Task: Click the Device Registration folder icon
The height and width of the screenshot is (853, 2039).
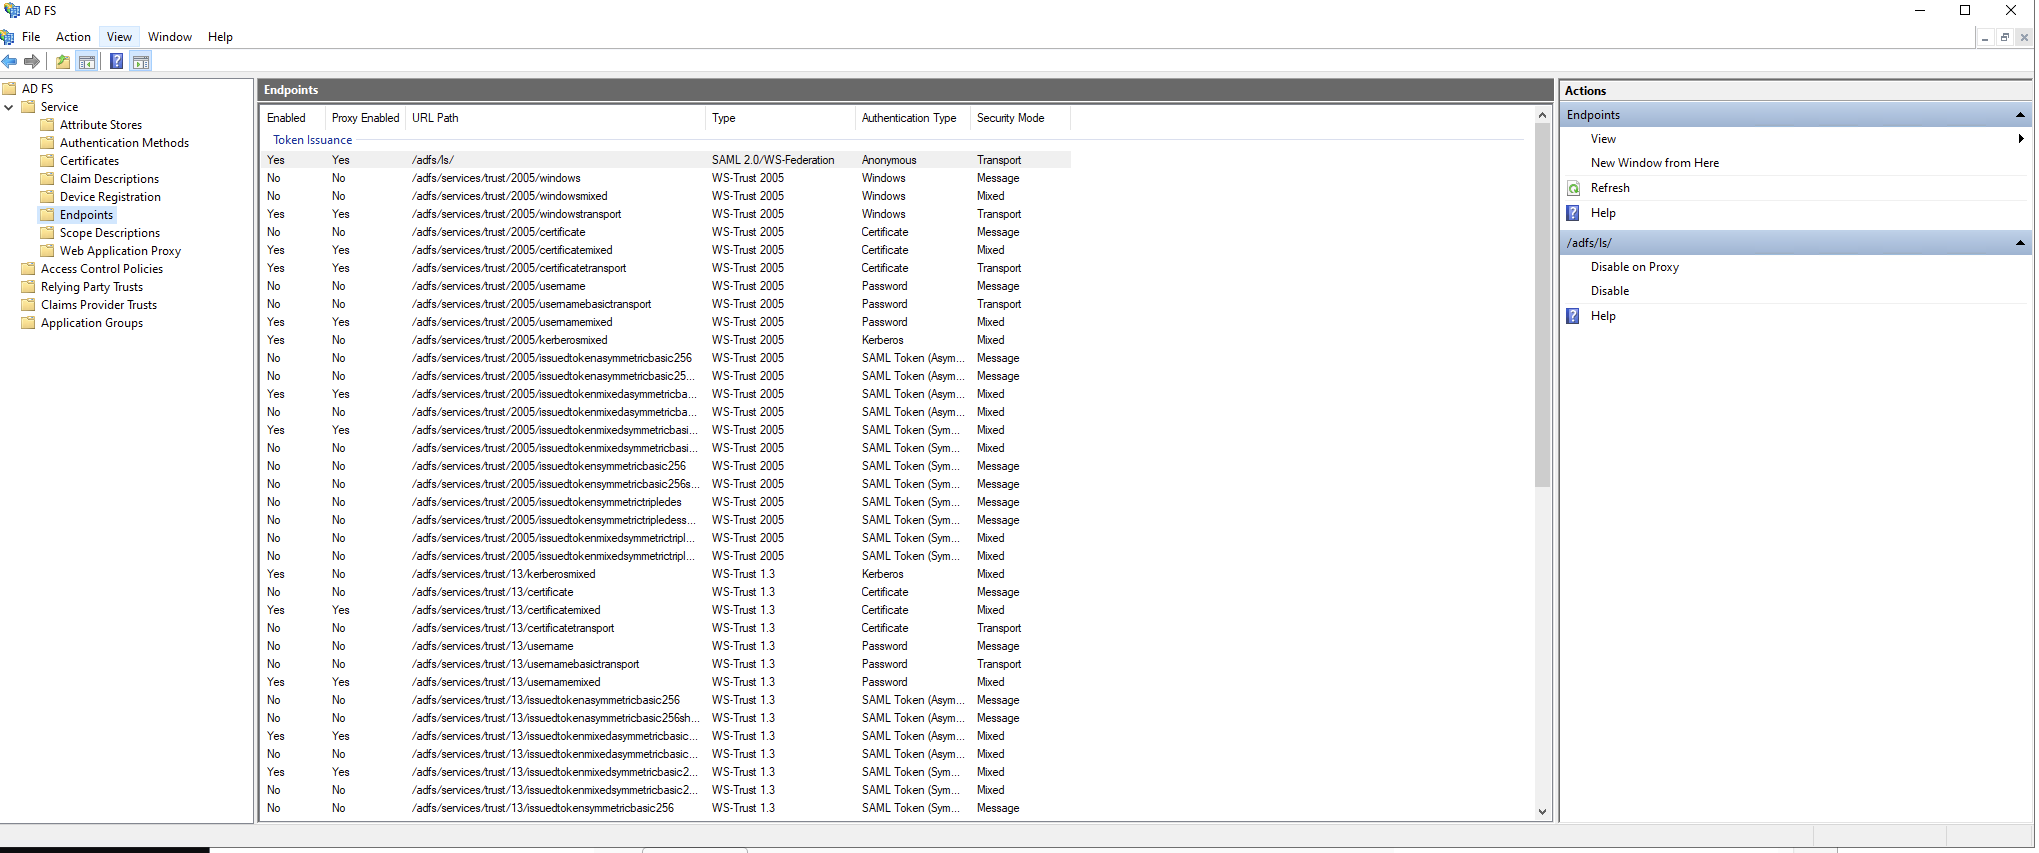Action: tap(47, 197)
